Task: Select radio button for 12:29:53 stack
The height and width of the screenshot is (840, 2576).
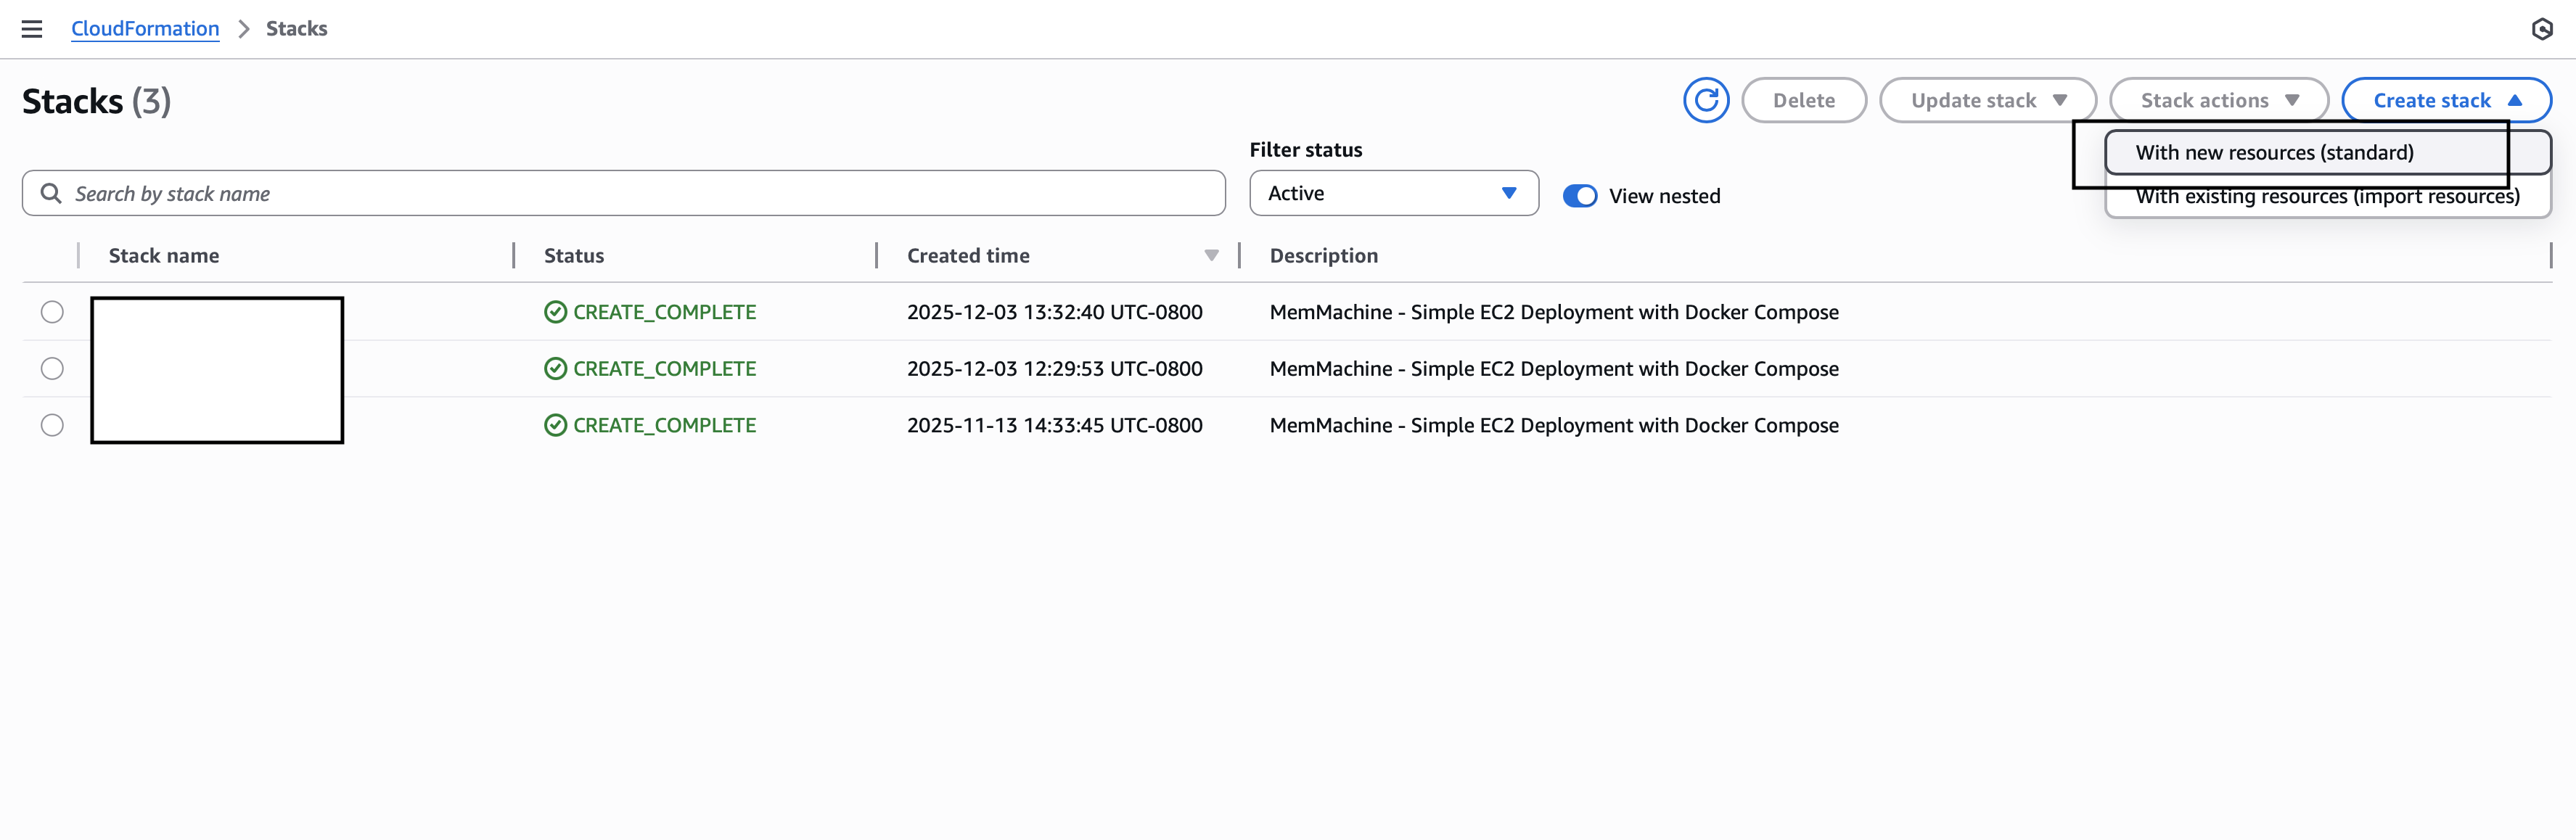Action: tap(52, 369)
